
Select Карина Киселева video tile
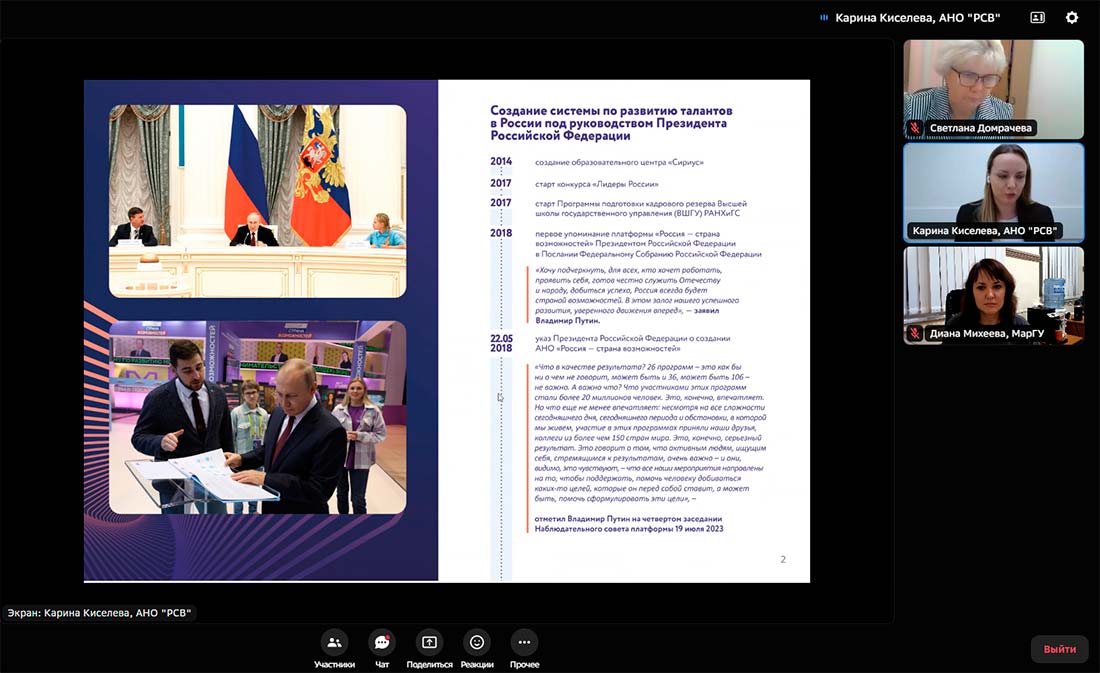click(x=993, y=192)
